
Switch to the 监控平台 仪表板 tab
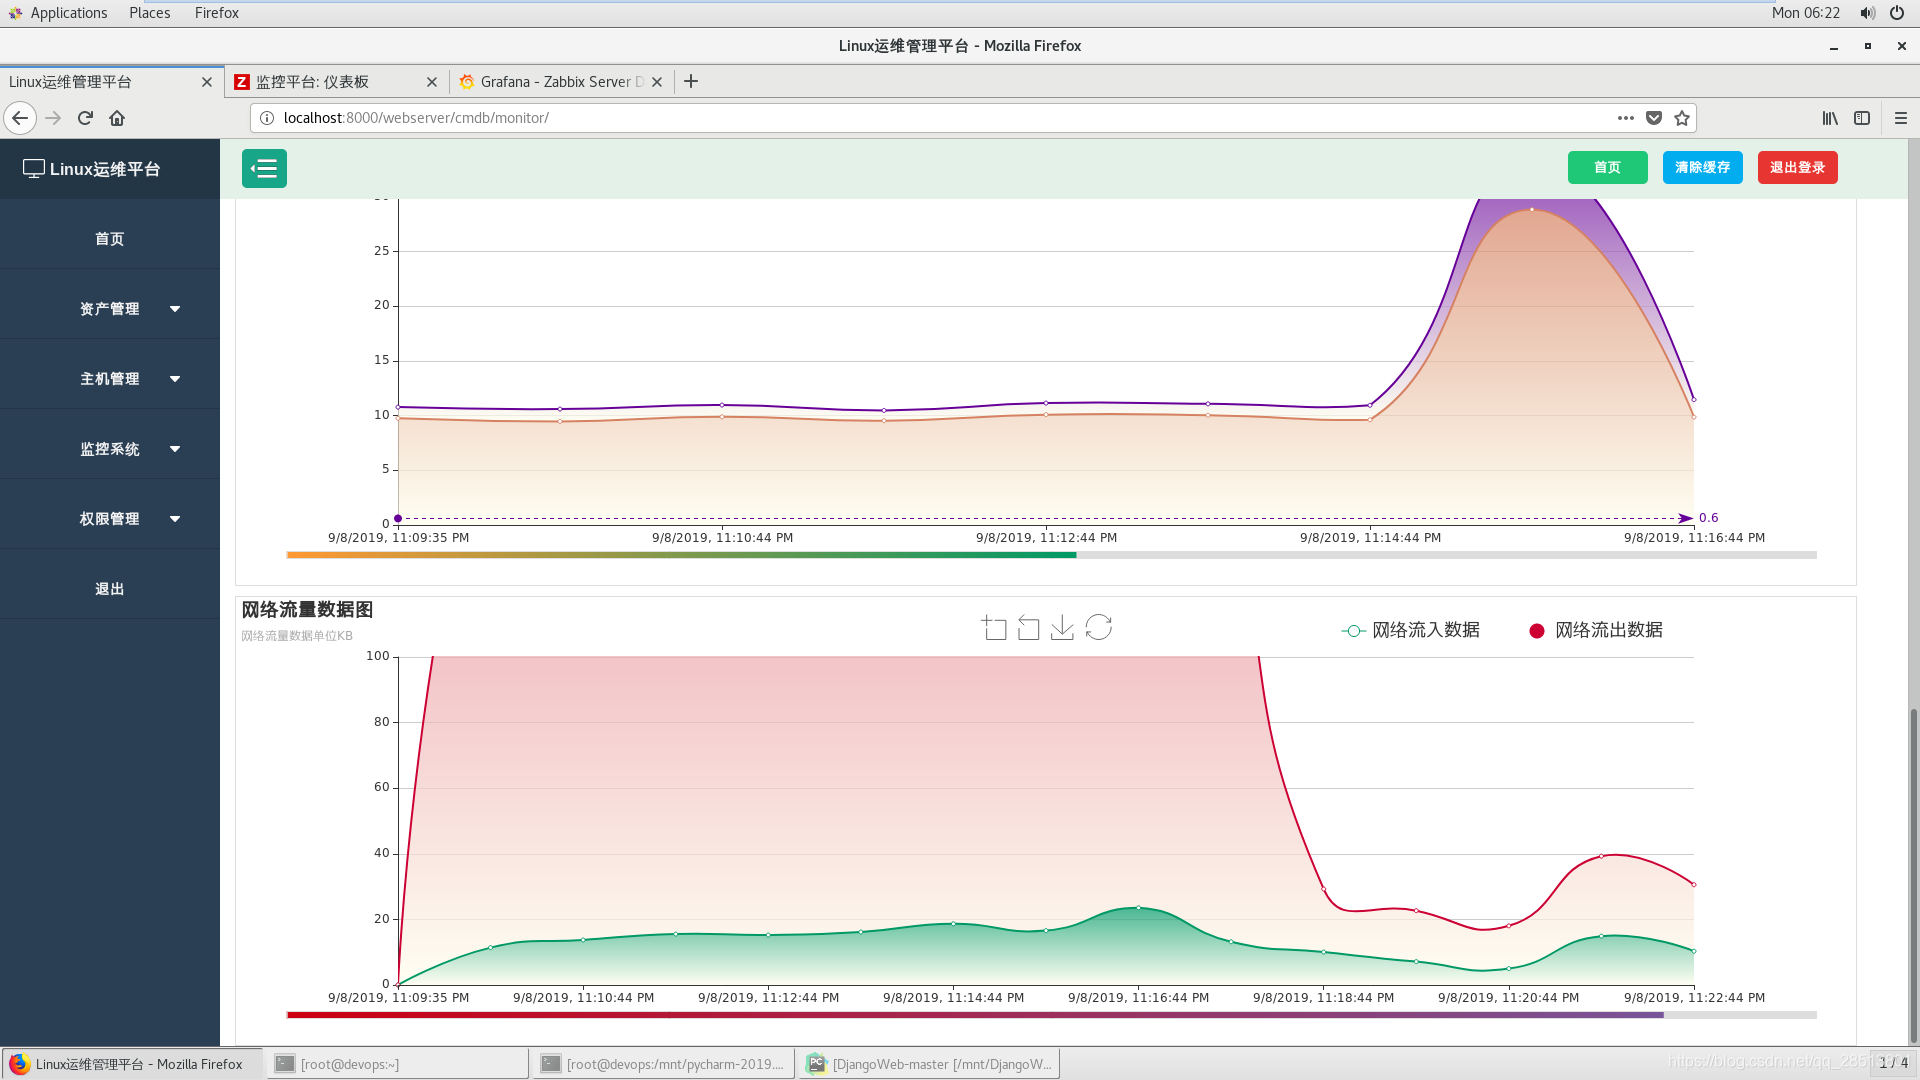[325, 82]
